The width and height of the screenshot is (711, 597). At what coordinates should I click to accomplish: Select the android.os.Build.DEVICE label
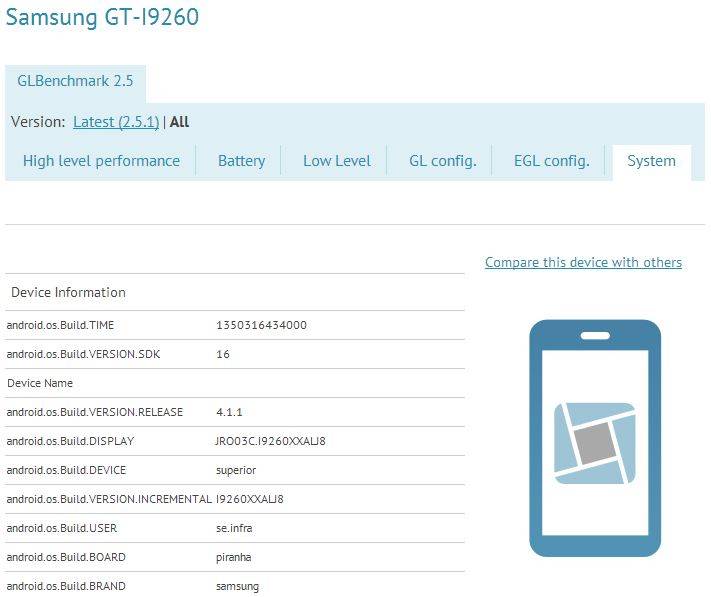point(66,470)
